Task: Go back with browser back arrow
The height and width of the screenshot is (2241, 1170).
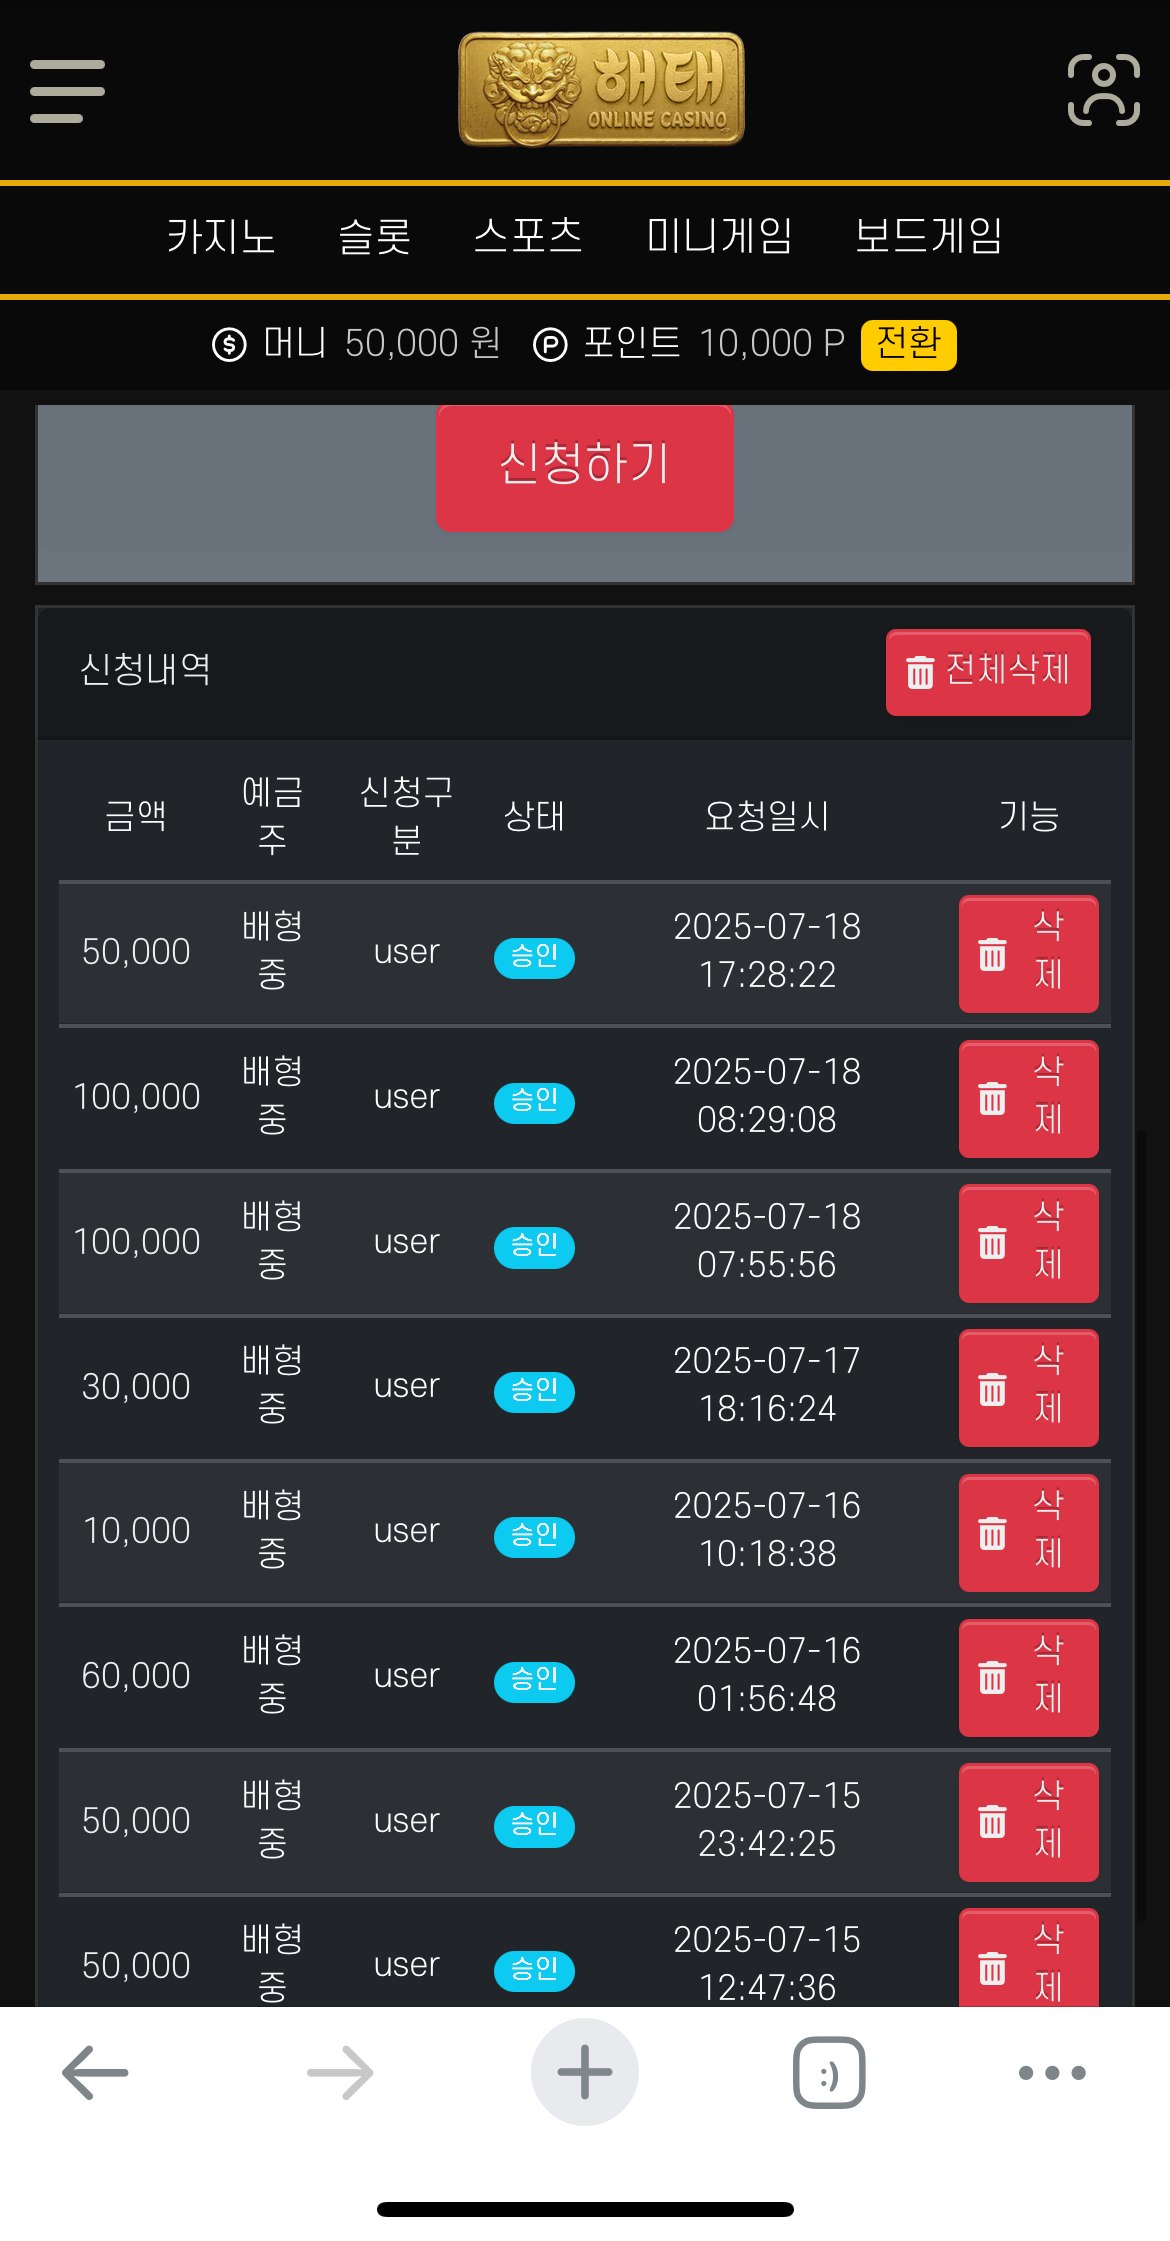Action: point(95,2072)
